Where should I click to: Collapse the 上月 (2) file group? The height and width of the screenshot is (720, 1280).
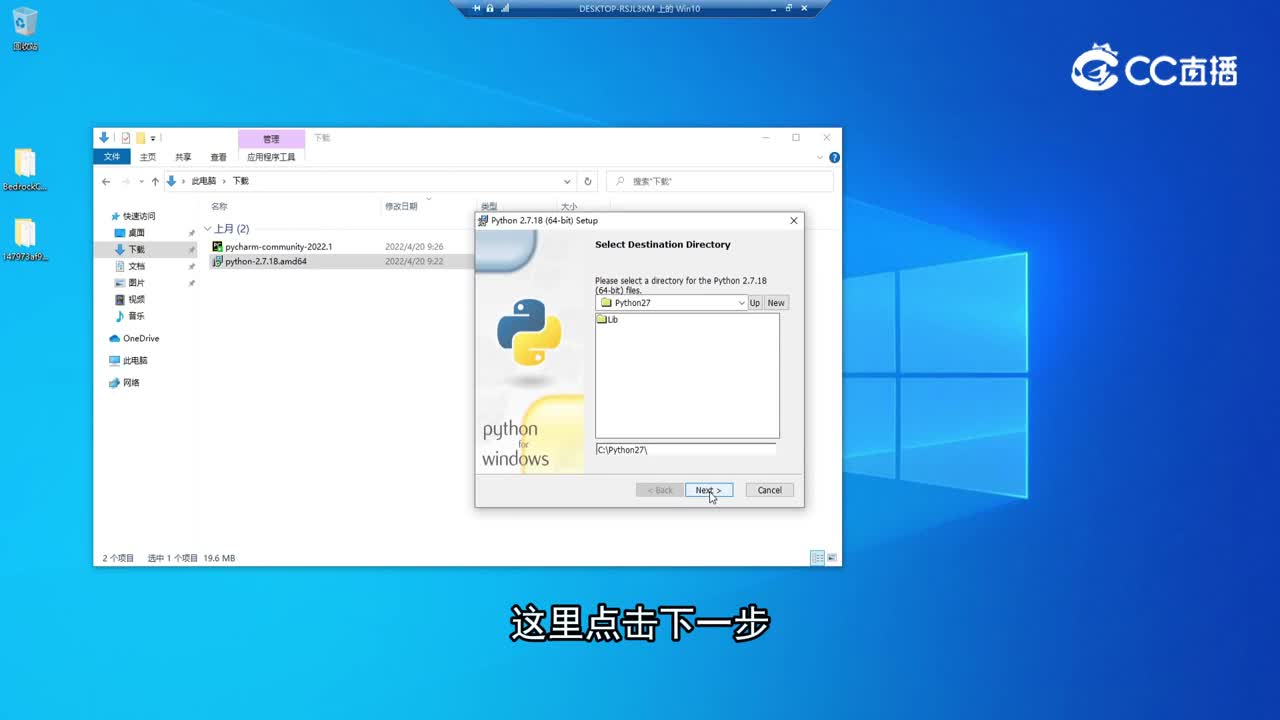click(x=207, y=229)
